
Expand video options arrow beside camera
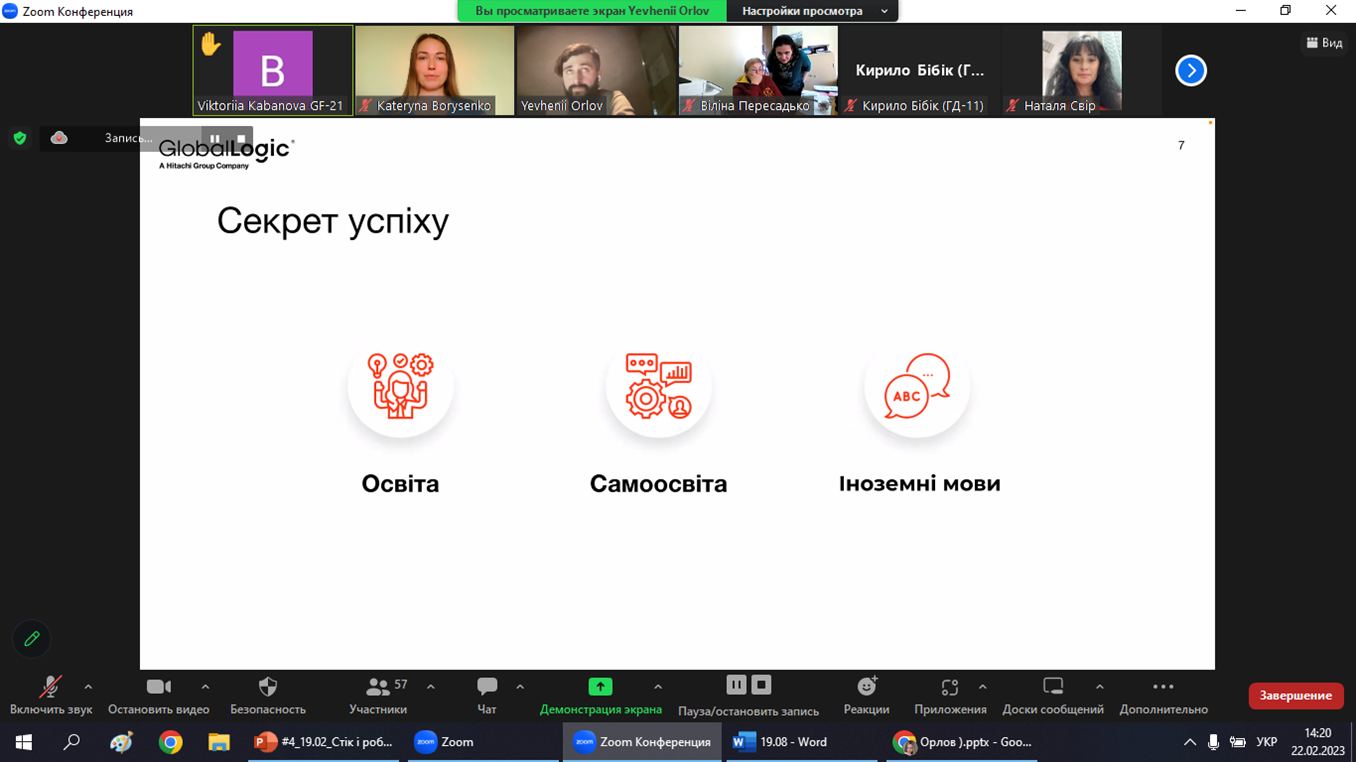pos(205,687)
